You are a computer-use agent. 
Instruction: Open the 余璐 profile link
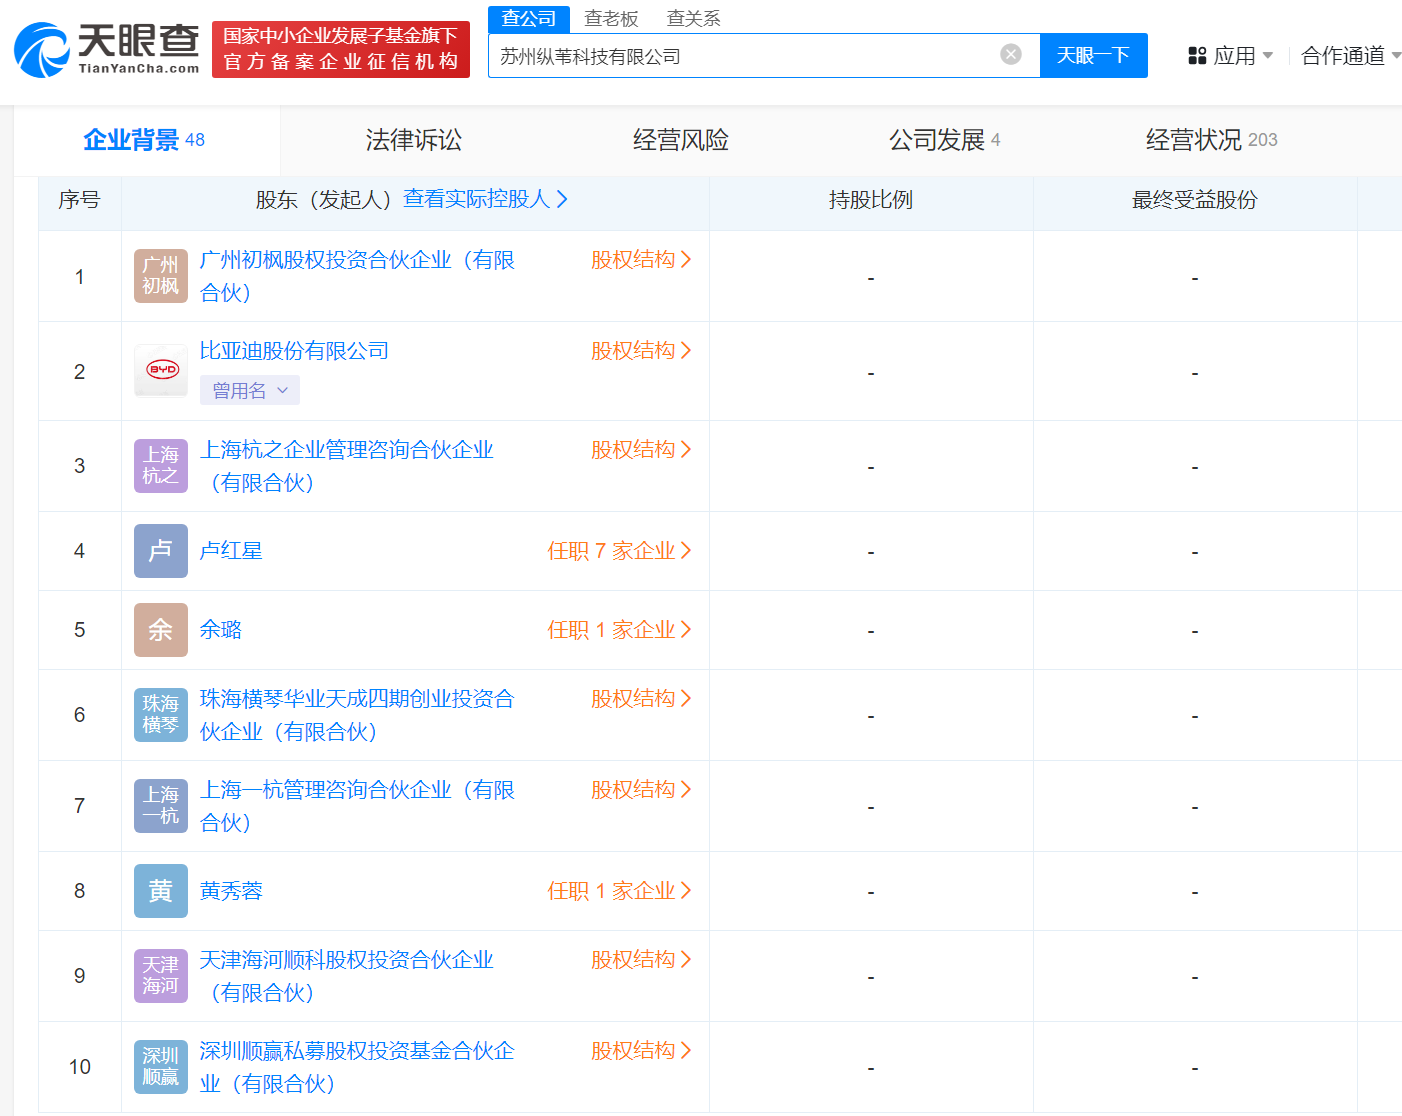point(220,630)
